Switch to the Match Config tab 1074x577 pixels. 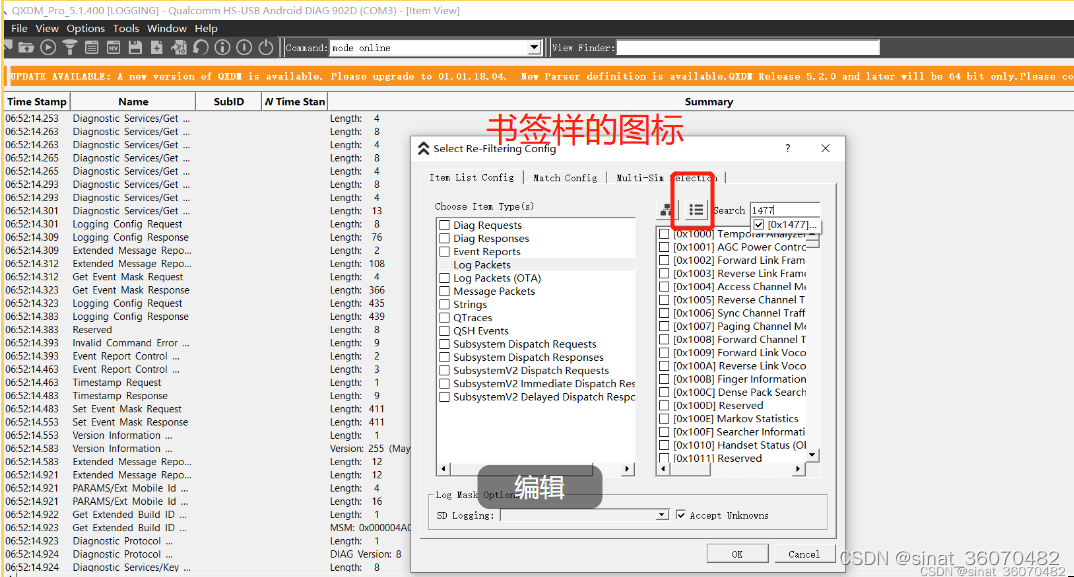point(565,177)
